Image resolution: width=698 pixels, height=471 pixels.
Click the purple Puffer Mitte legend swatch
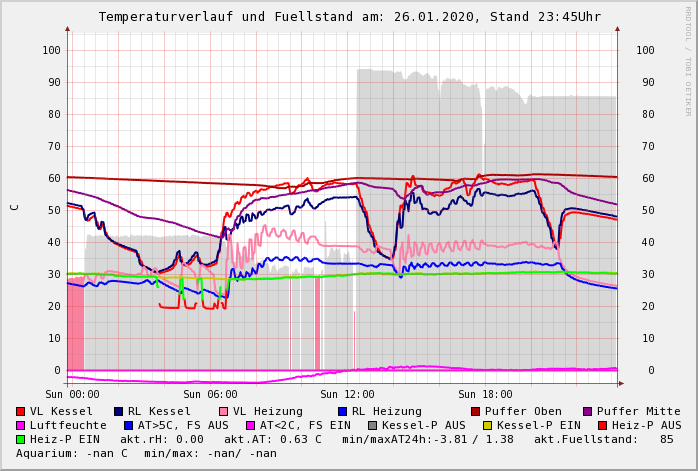point(588,411)
